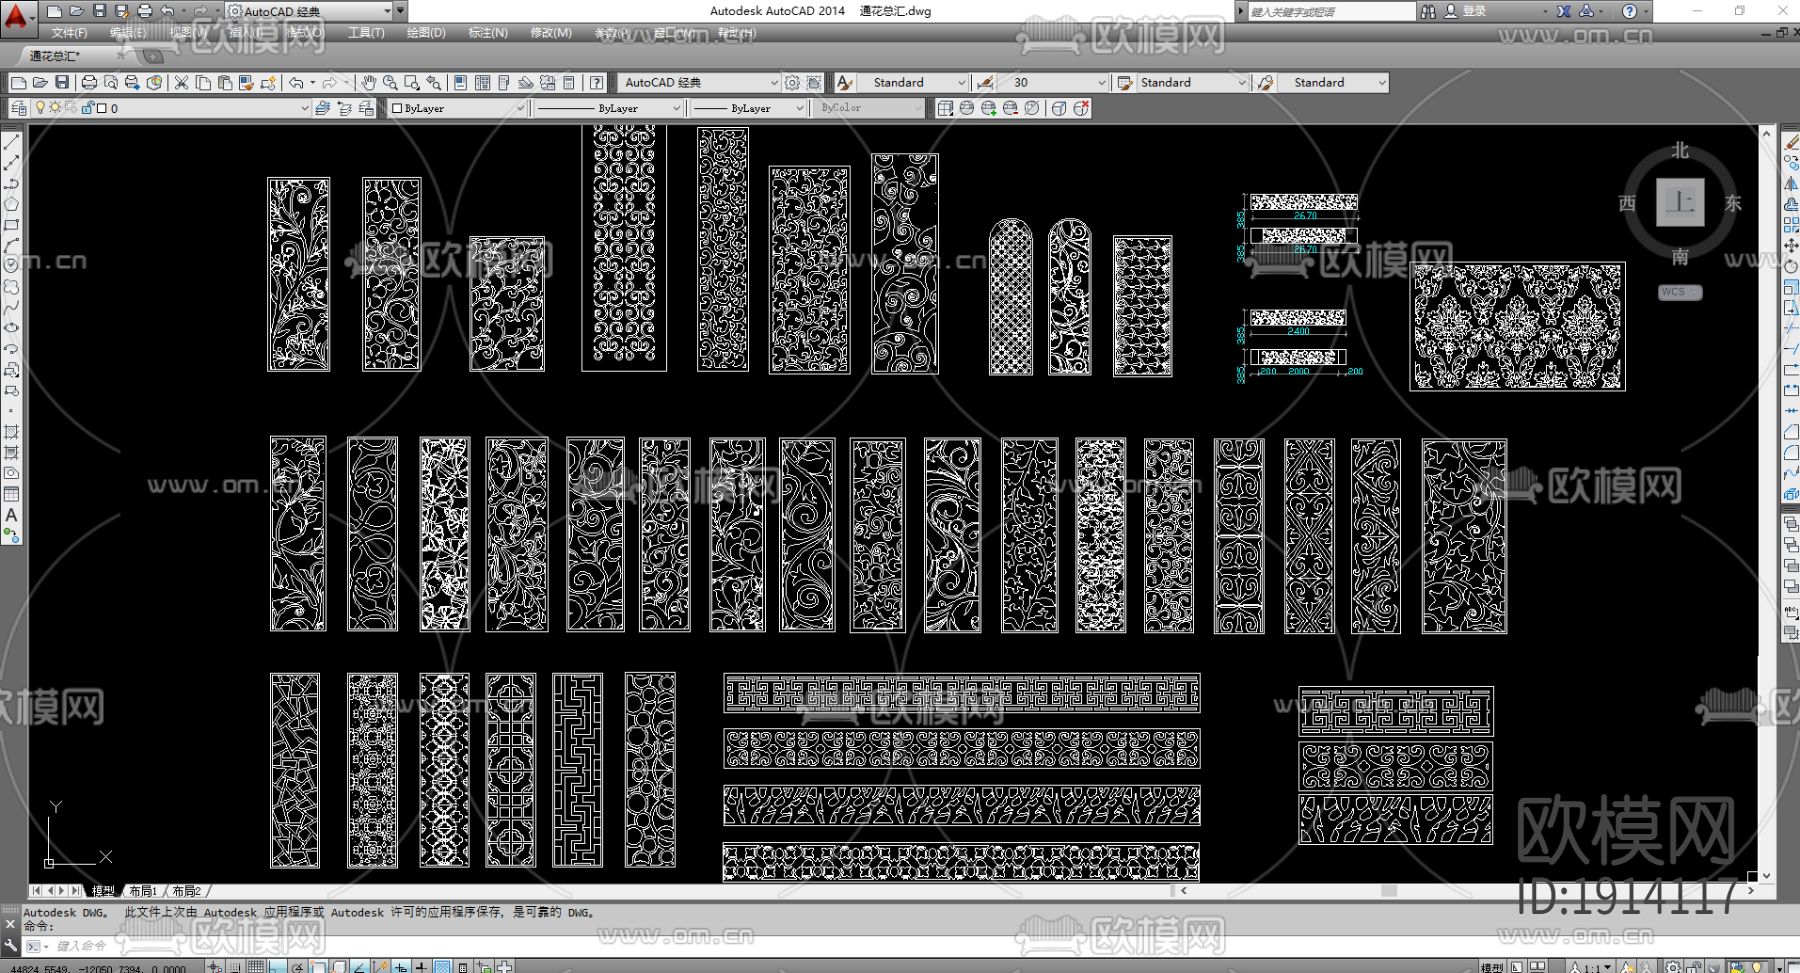Click the Save icon in standard toolbar

[x=62, y=83]
